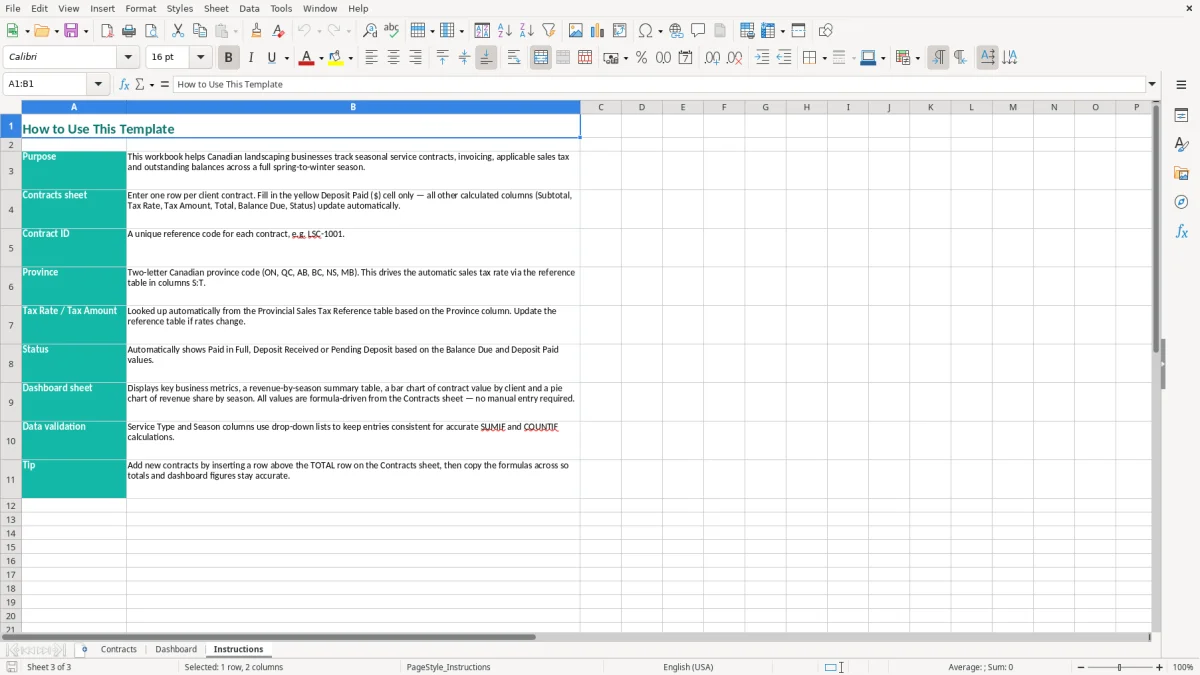Viewport: 1200px width, 675px height.
Task: Switch to the Contracts sheet tab
Action: pyautogui.click(x=118, y=649)
